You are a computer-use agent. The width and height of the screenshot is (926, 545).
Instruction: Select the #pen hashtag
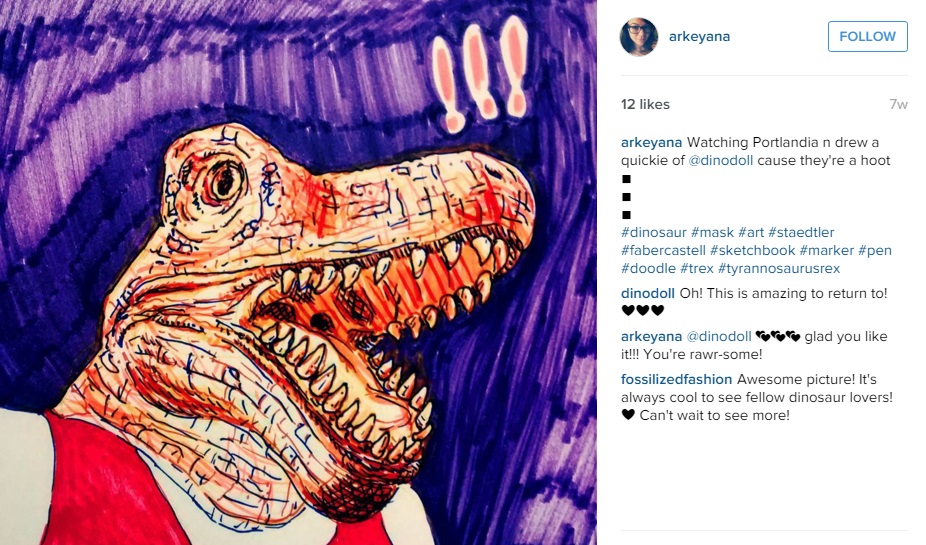875,250
